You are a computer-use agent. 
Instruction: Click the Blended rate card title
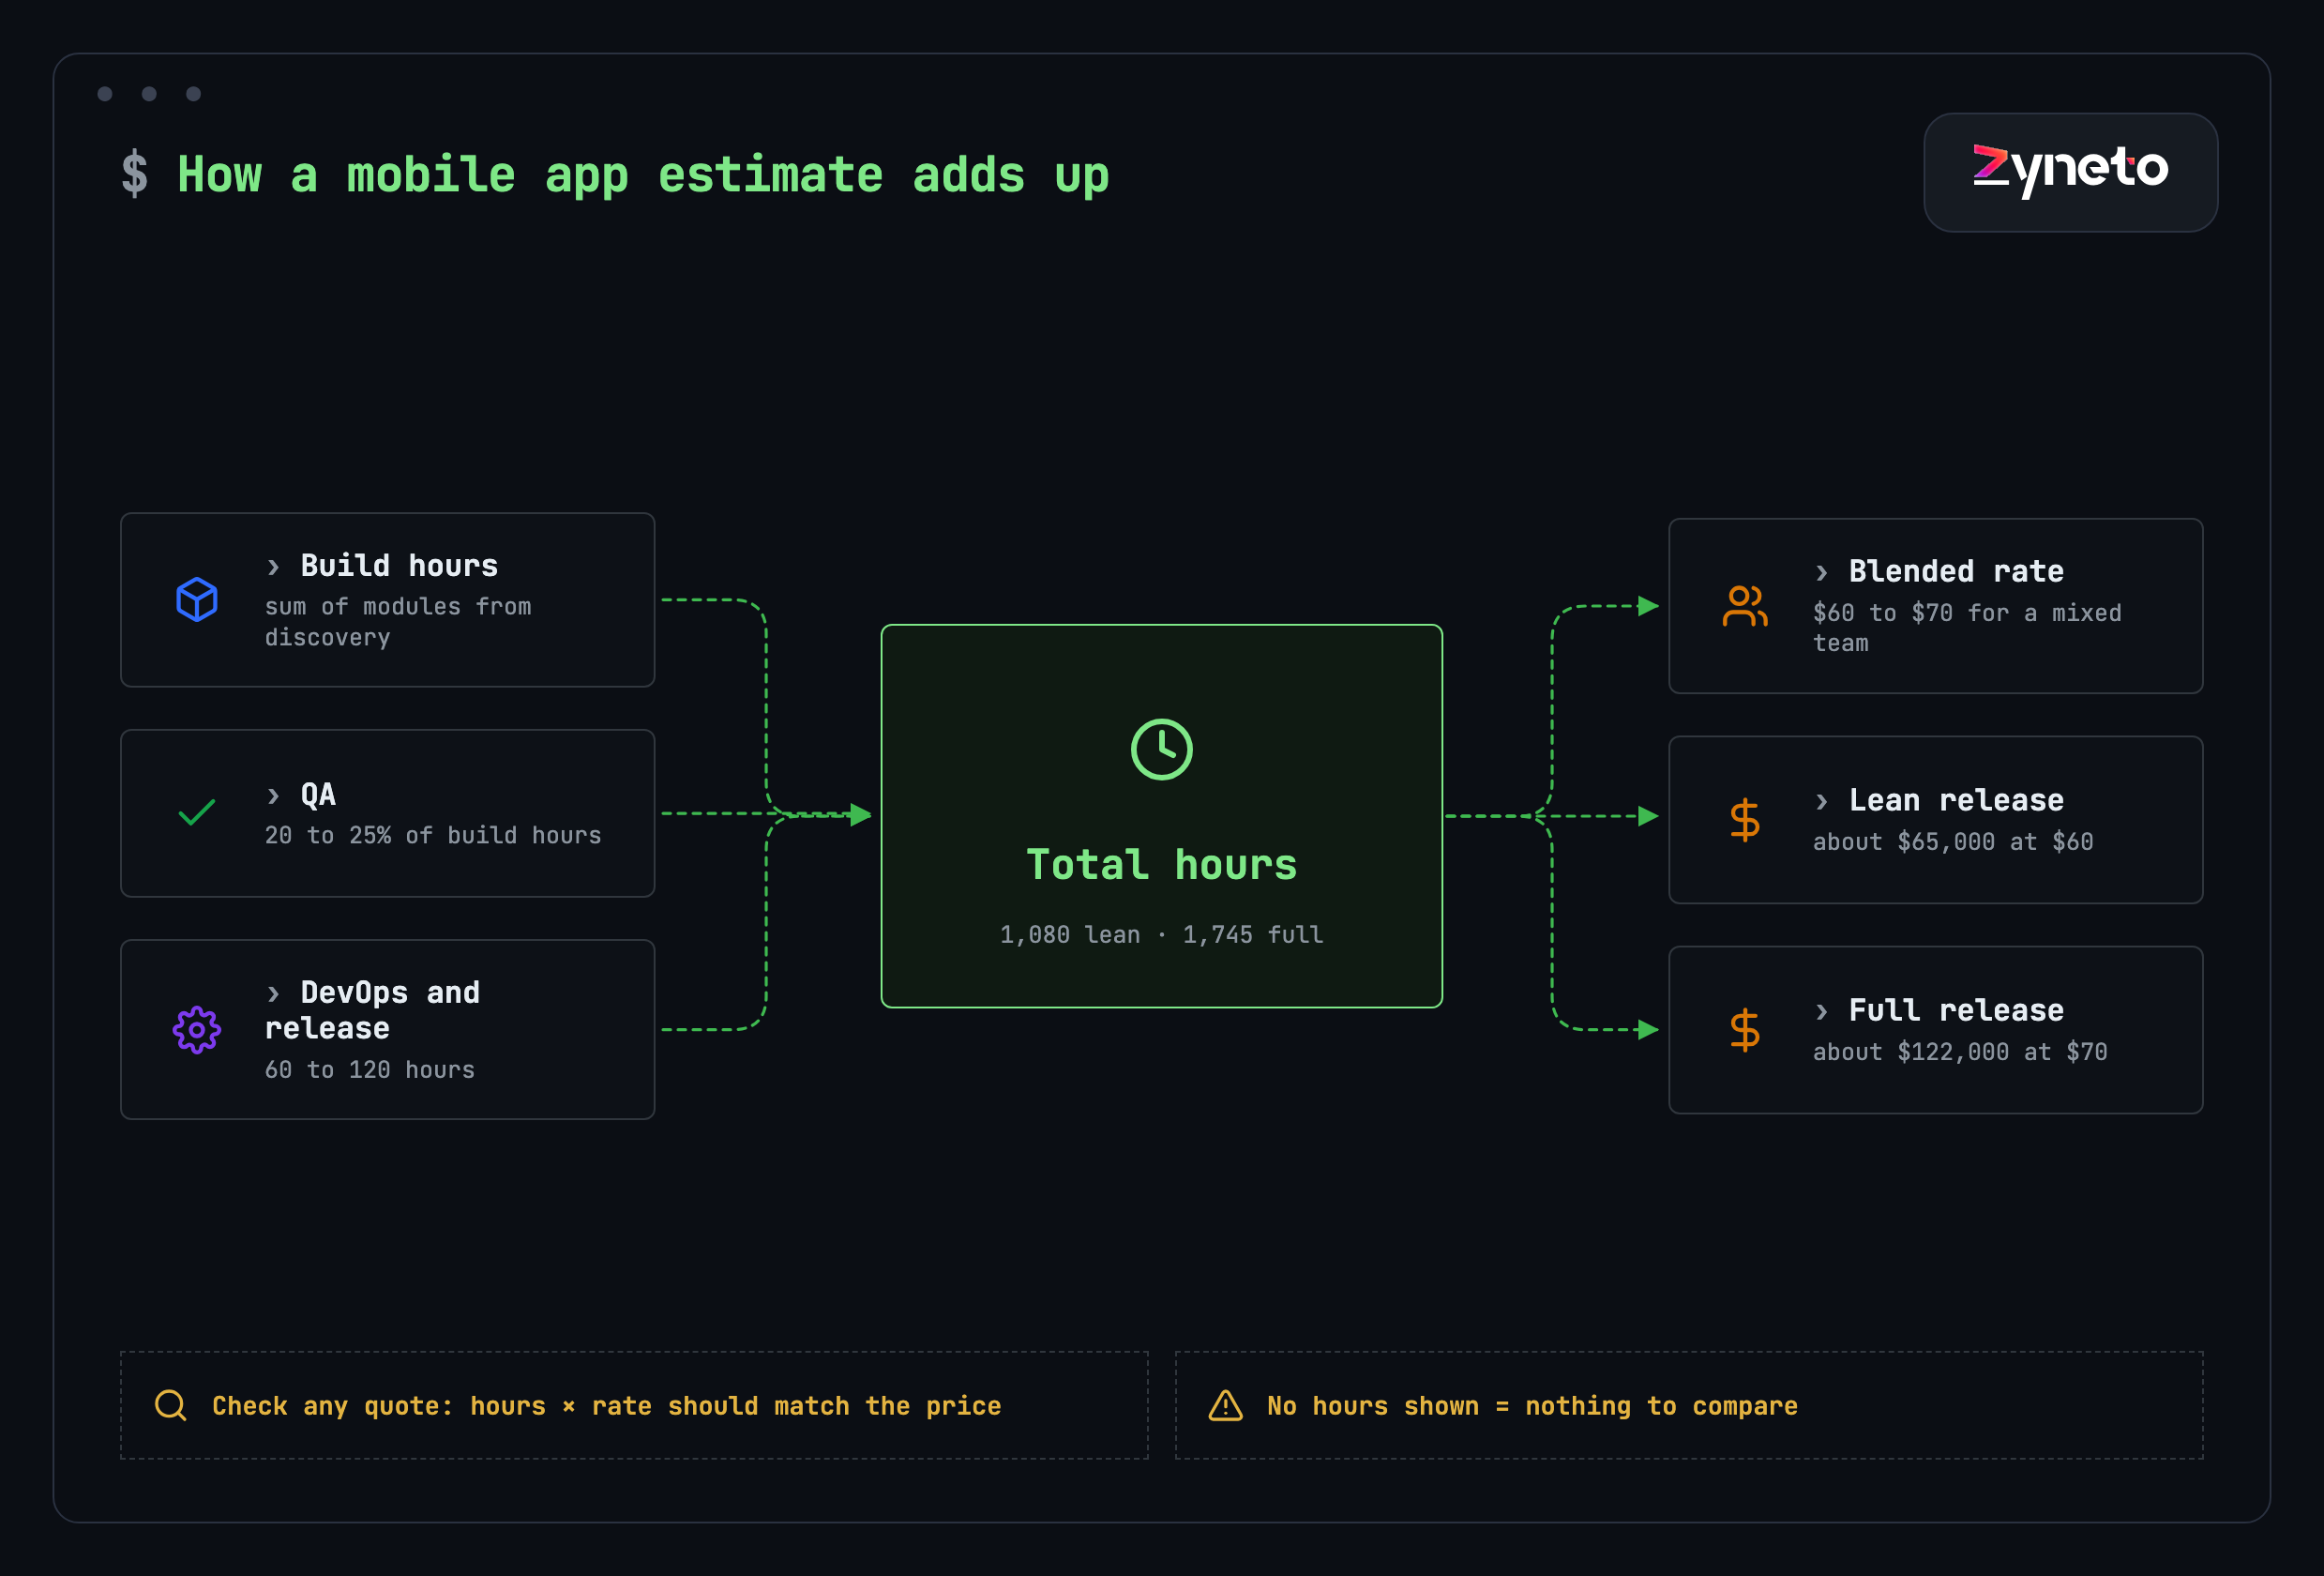pyautogui.click(x=1956, y=572)
